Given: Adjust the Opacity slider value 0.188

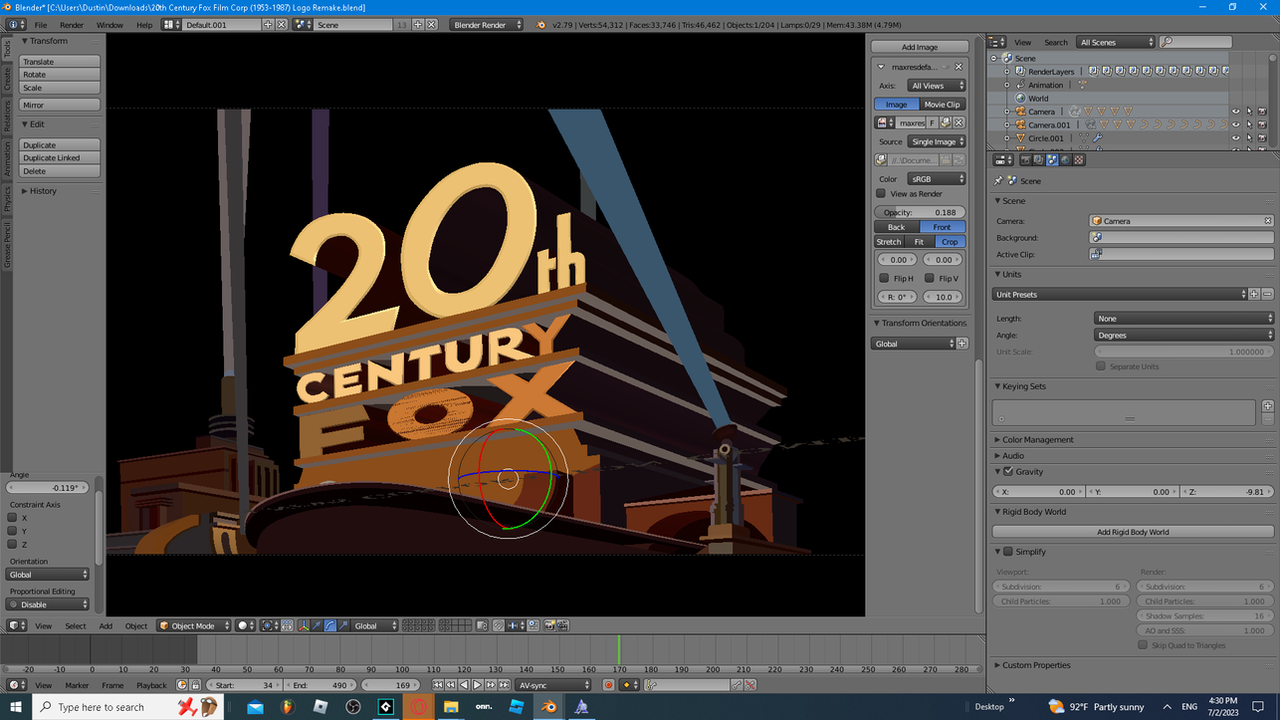Looking at the screenshot, I should pyautogui.click(x=920, y=212).
